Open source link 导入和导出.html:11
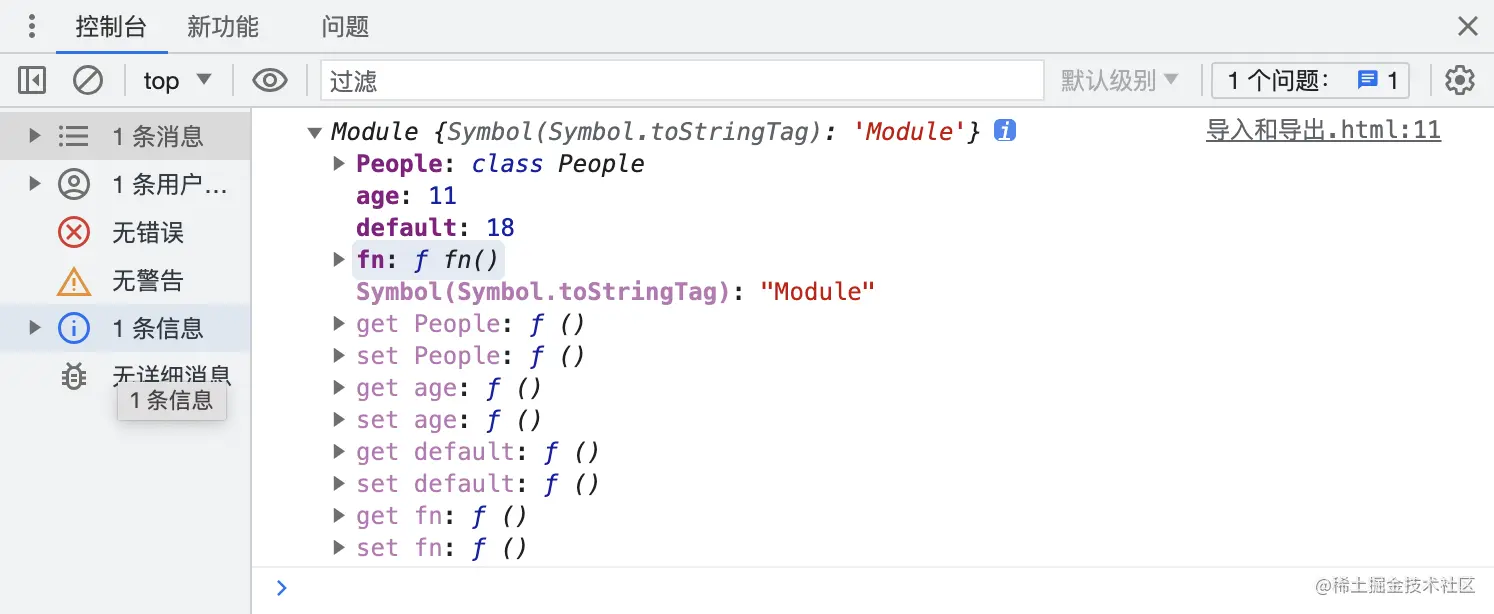The image size is (1494, 614). [x=1323, y=130]
